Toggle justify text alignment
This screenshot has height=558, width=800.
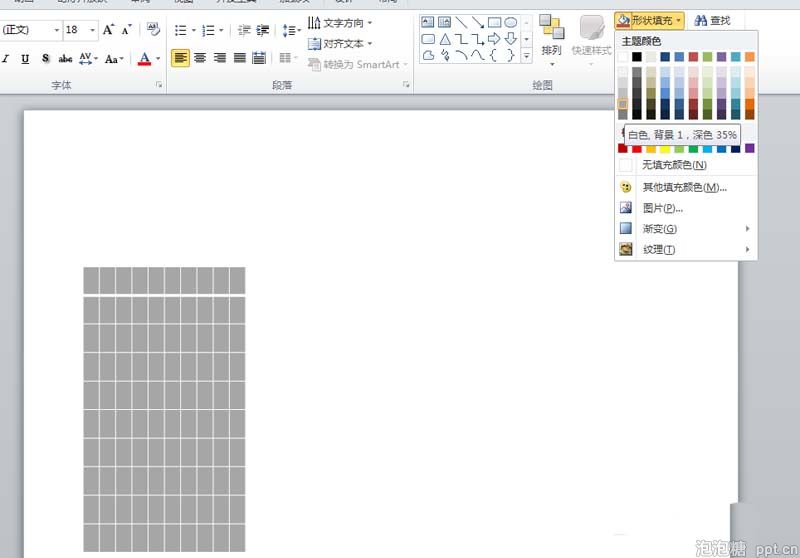240,58
